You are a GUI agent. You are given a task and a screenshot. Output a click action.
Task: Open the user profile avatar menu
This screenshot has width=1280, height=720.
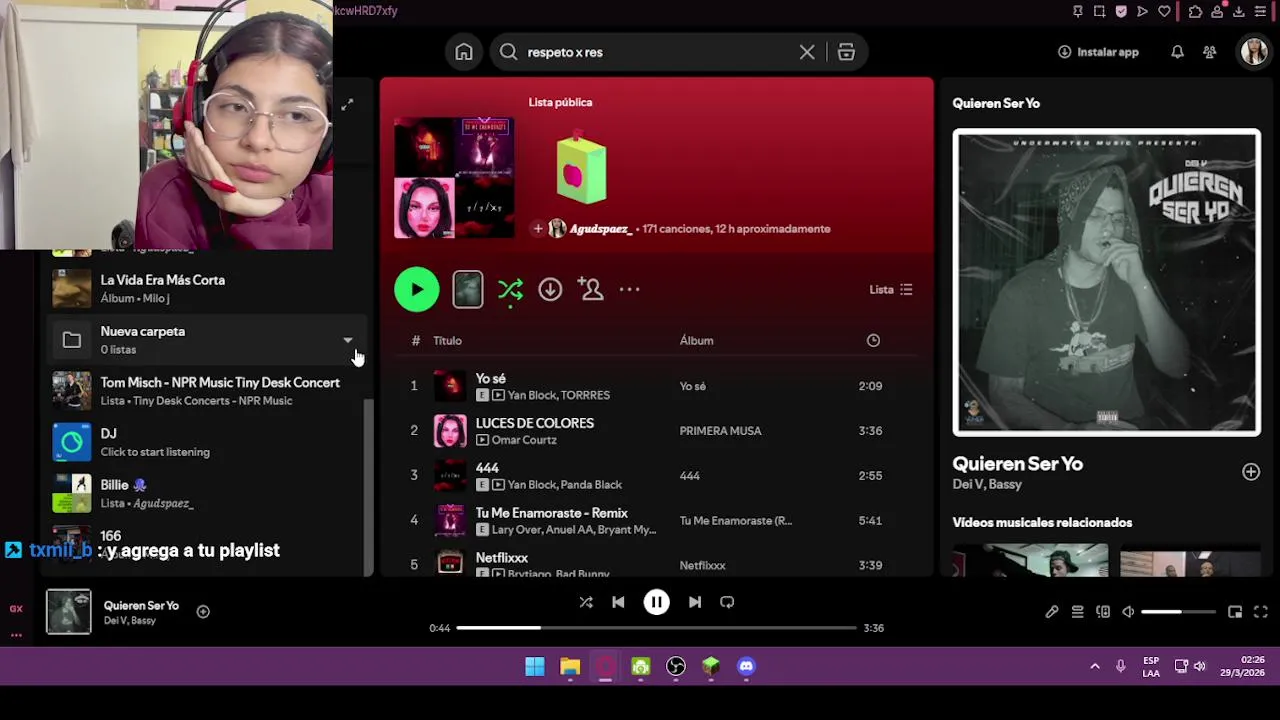click(x=1254, y=52)
